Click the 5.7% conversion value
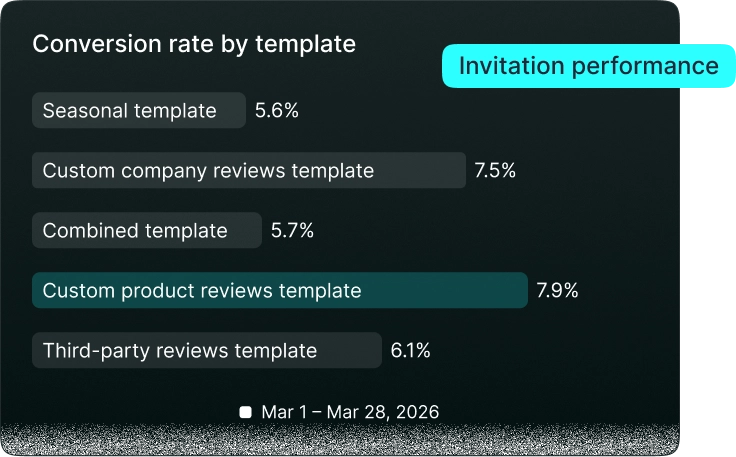Viewport: 736px width, 457px height. [x=292, y=230]
